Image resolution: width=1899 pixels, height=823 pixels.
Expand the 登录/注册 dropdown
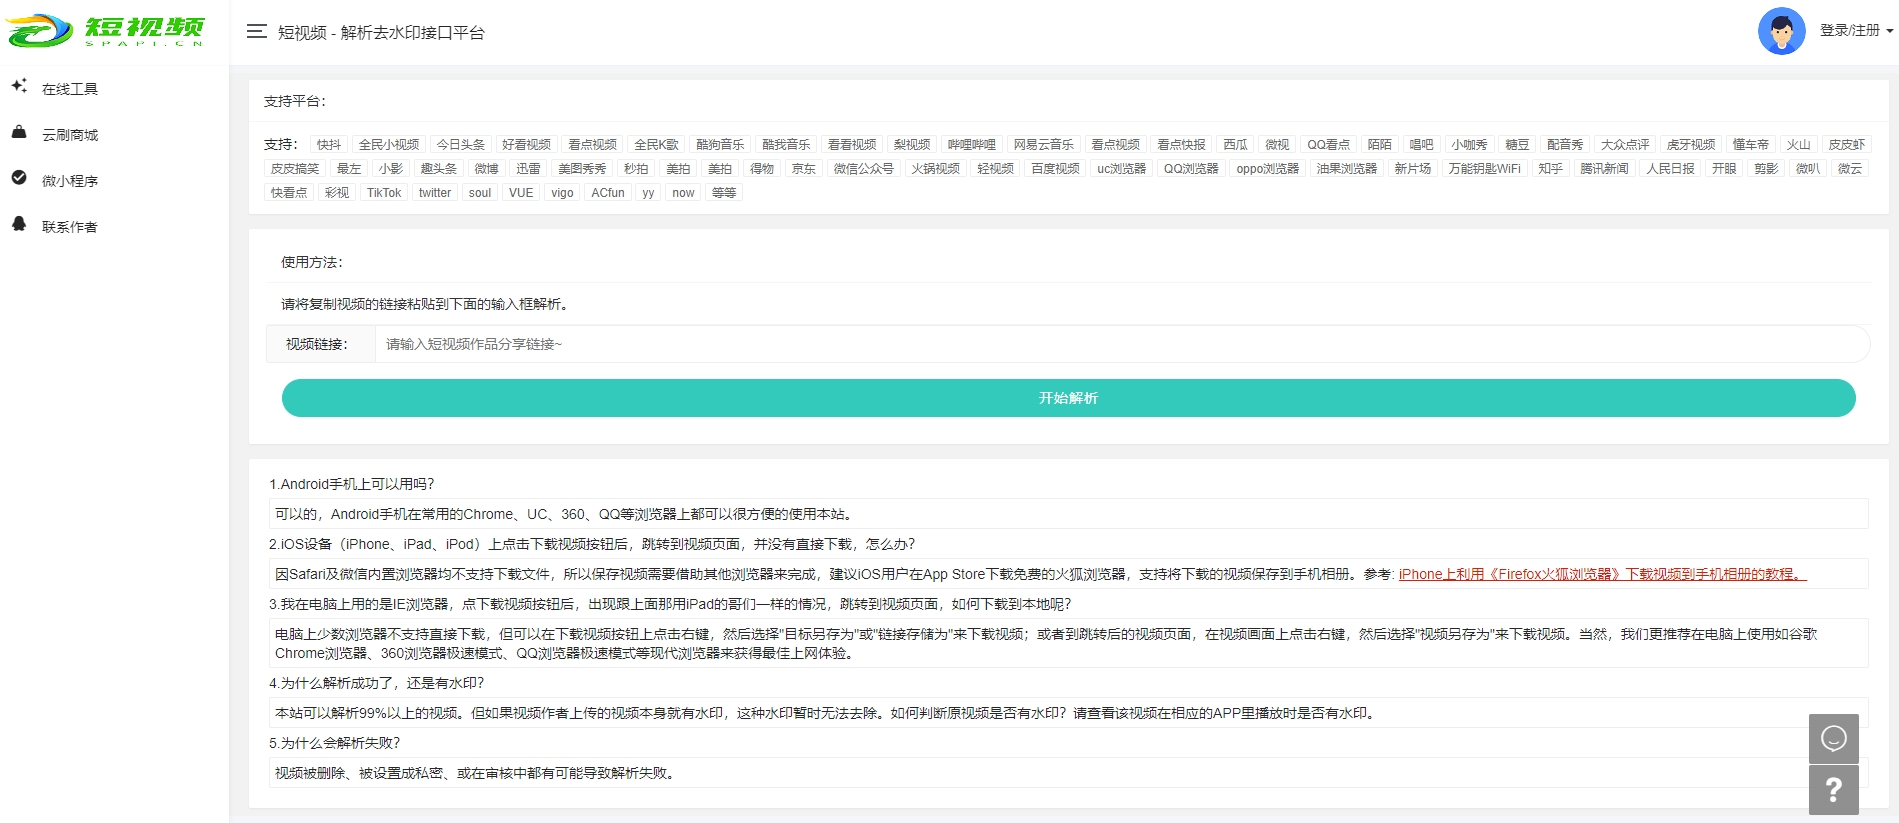pos(1855,31)
